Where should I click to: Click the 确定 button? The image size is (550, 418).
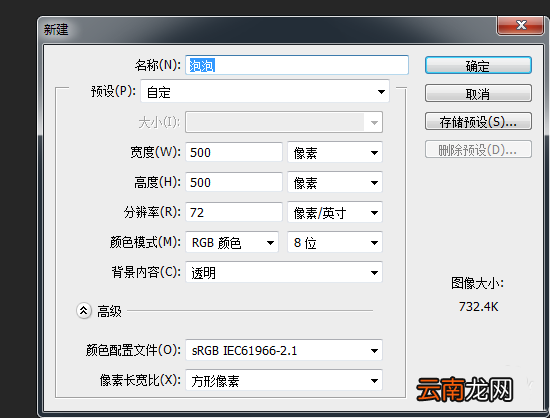coord(478,66)
